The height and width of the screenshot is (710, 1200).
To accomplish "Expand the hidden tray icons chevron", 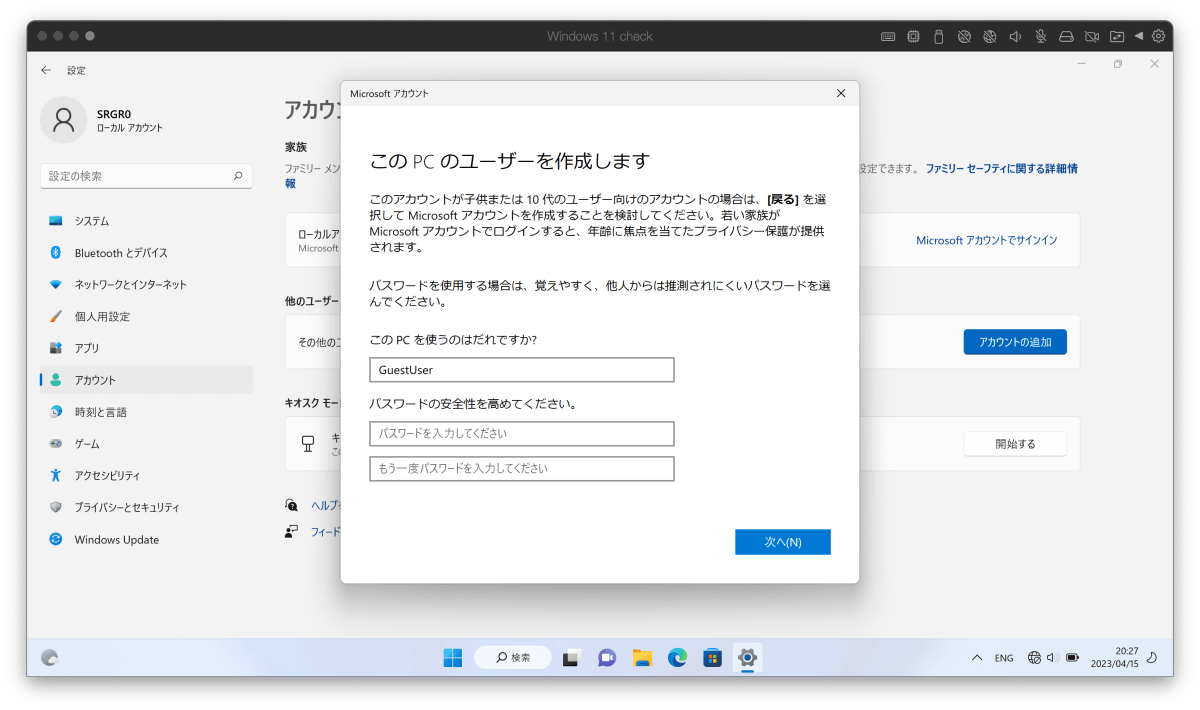I will coord(977,658).
